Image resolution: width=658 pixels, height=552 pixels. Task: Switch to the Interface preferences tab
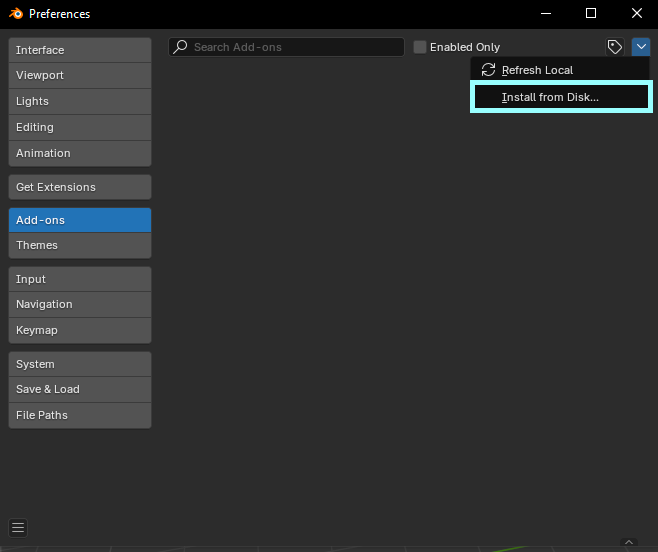coord(80,50)
